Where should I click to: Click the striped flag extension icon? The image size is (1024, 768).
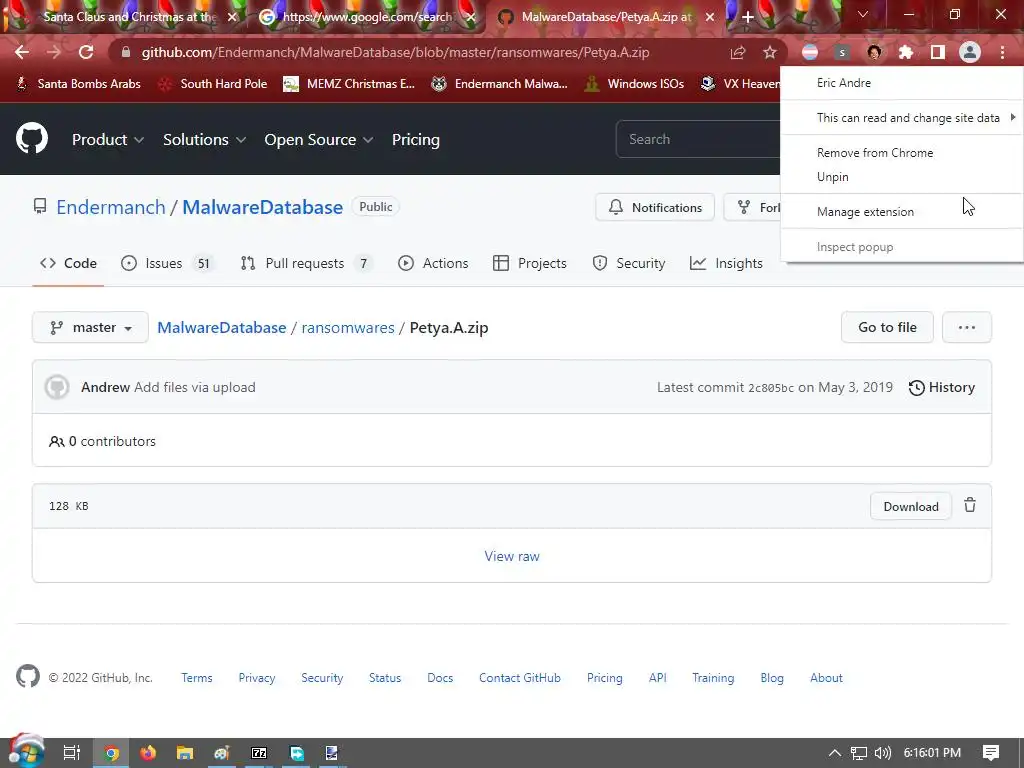810,52
